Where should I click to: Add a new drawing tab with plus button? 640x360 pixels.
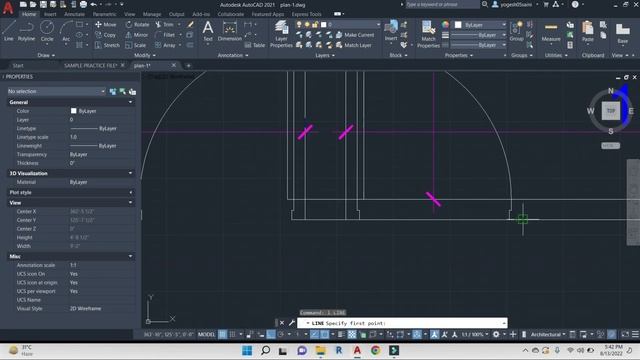pyautogui.click(x=188, y=65)
